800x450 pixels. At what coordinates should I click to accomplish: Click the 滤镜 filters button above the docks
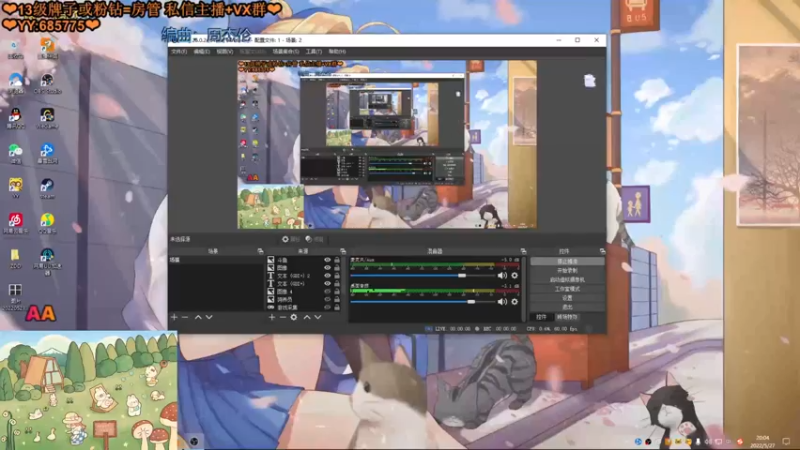[x=315, y=239]
